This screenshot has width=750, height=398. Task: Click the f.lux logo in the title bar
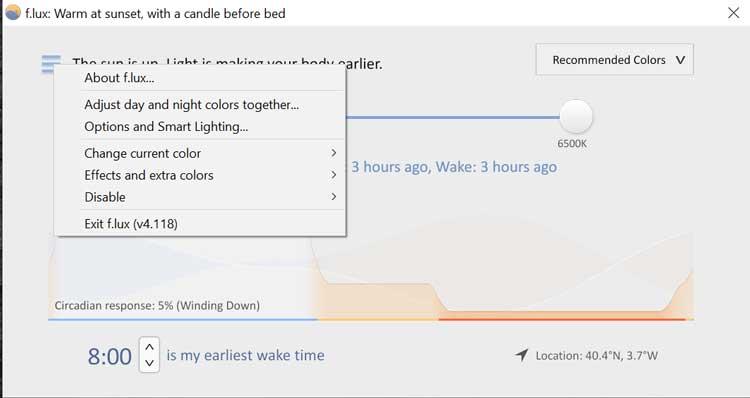coord(13,13)
